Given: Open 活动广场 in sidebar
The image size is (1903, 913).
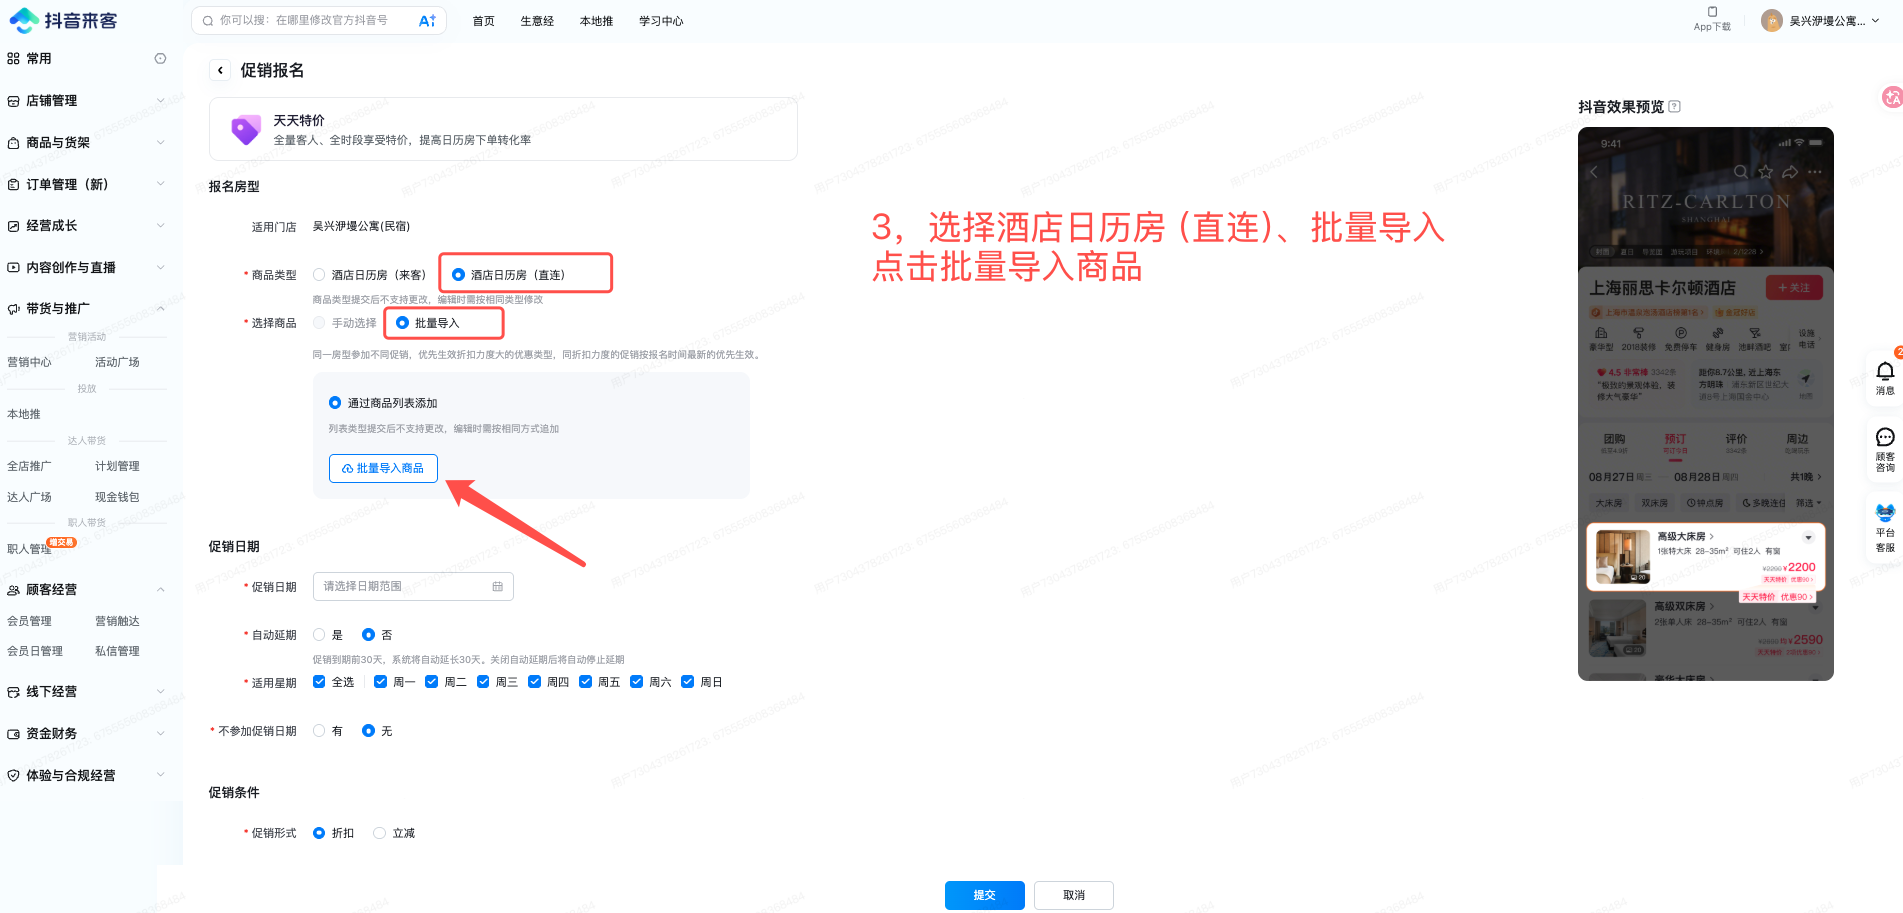Looking at the screenshot, I should pos(117,362).
